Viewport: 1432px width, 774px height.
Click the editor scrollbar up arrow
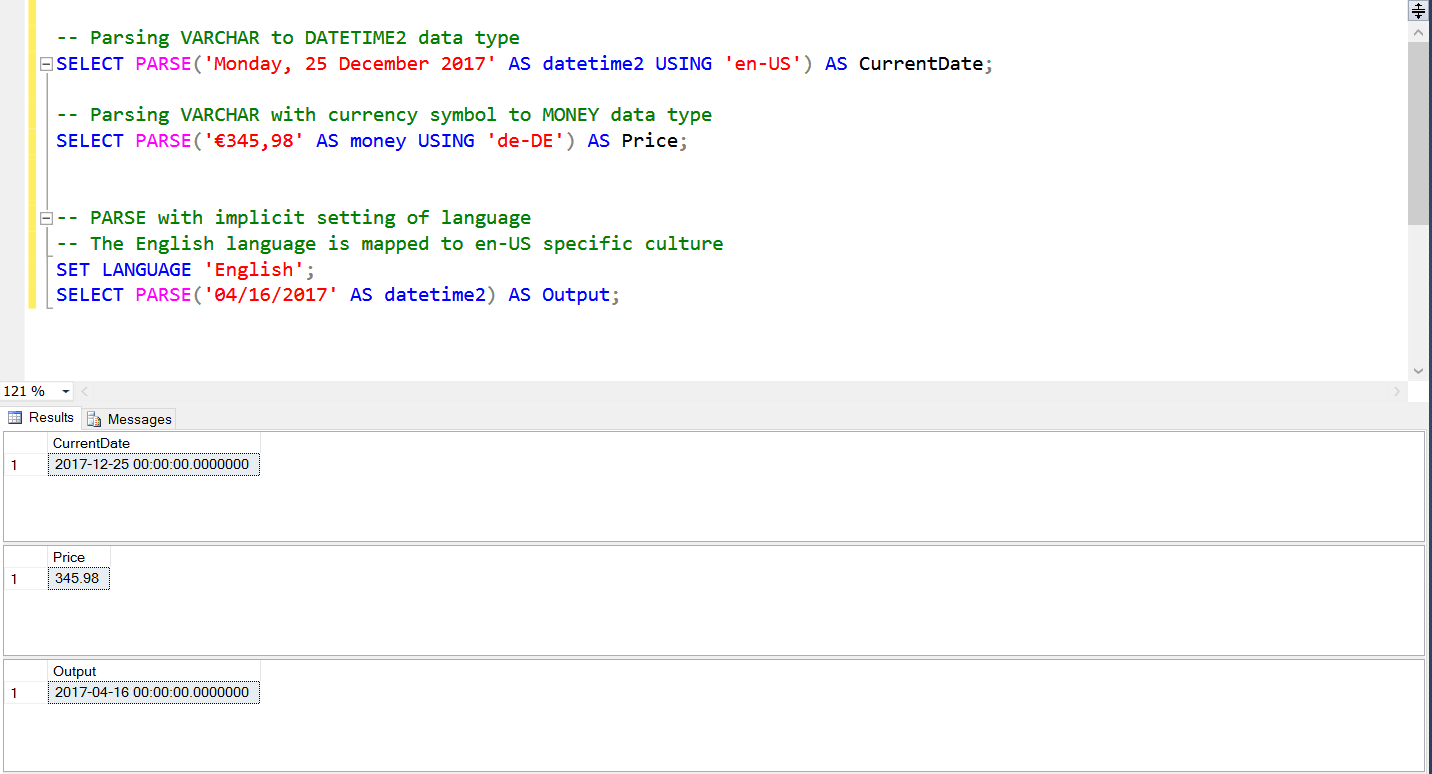click(x=1418, y=31)
